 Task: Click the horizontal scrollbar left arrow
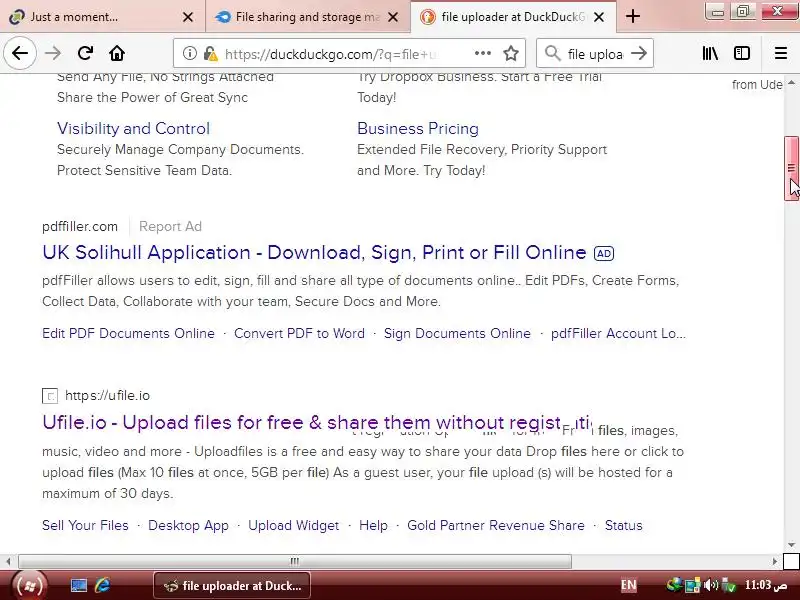(8, 561)
